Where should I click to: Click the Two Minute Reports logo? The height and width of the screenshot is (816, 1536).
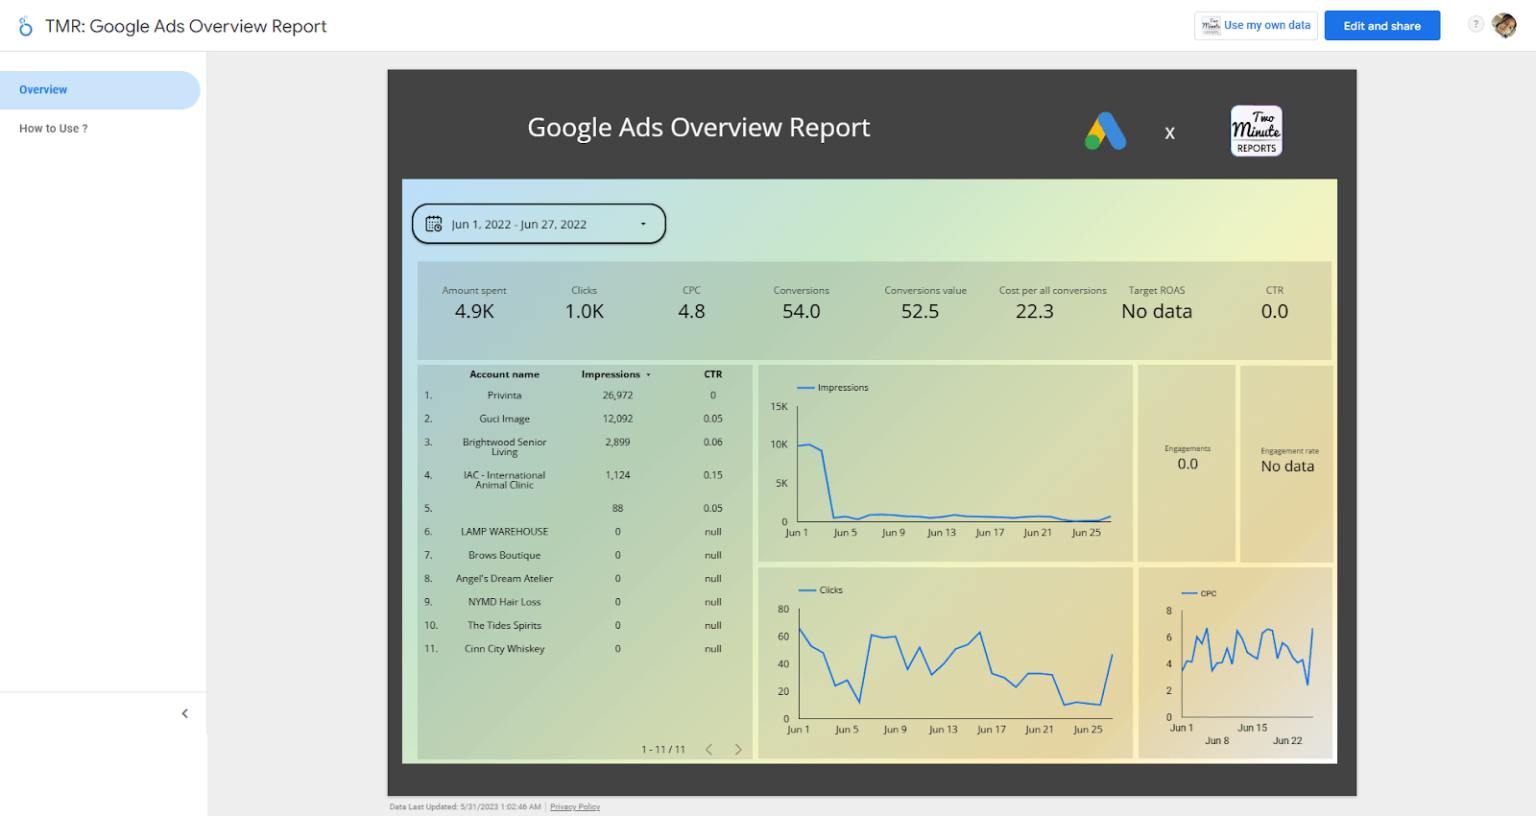(1256, 130)
